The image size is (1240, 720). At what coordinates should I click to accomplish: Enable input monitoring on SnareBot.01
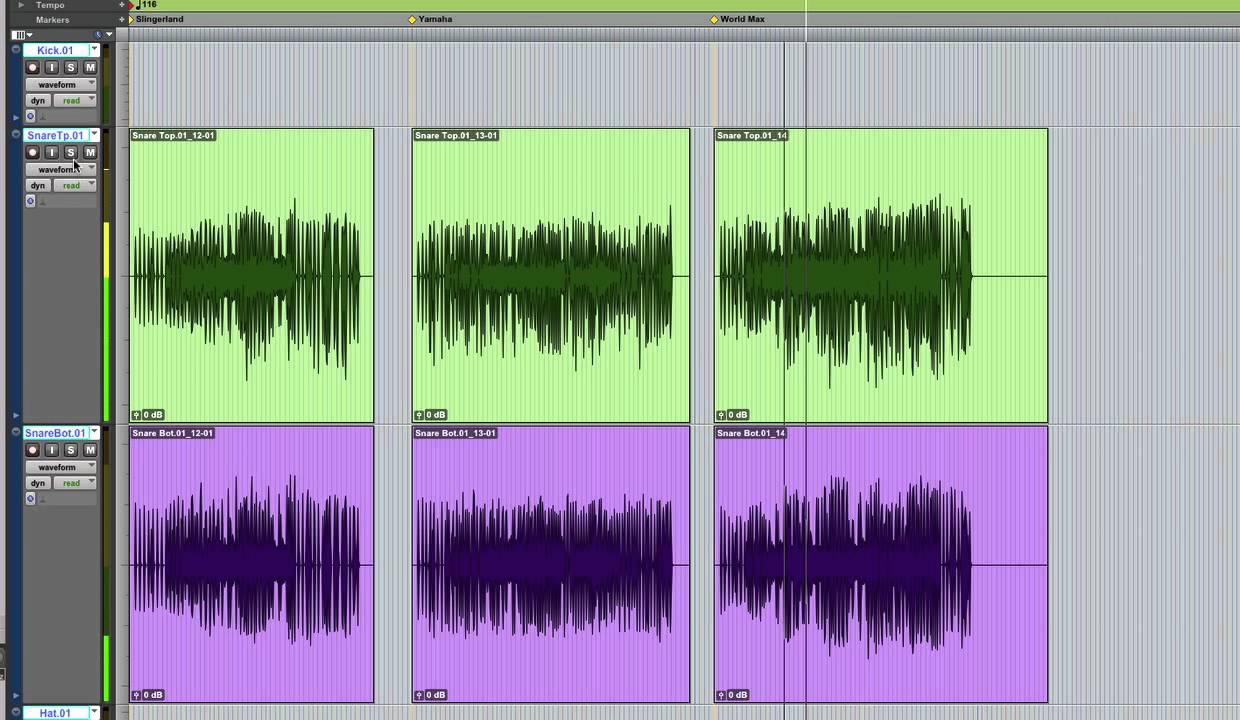(51, 450)
